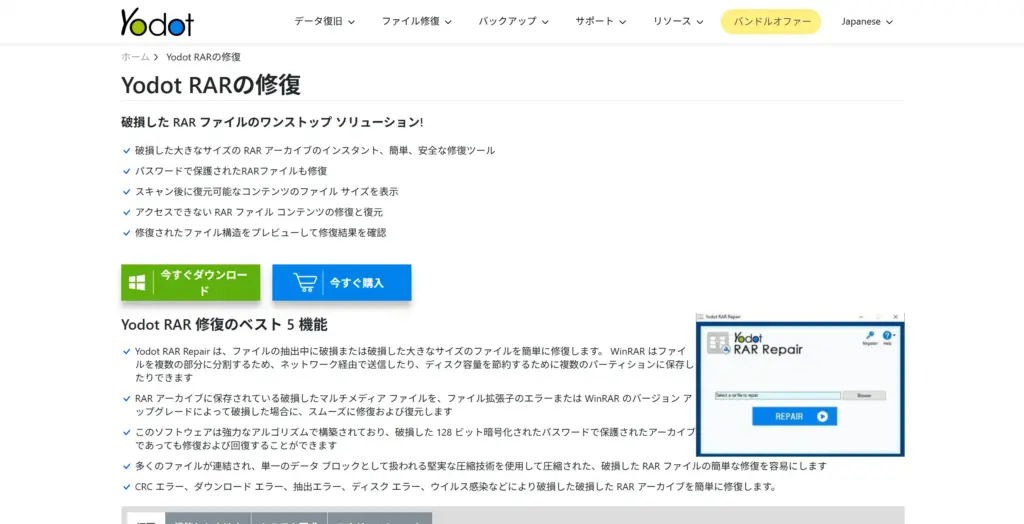
Task: Click the RAR Repair app logo icon in the preview
Action: tap(717, 343)
